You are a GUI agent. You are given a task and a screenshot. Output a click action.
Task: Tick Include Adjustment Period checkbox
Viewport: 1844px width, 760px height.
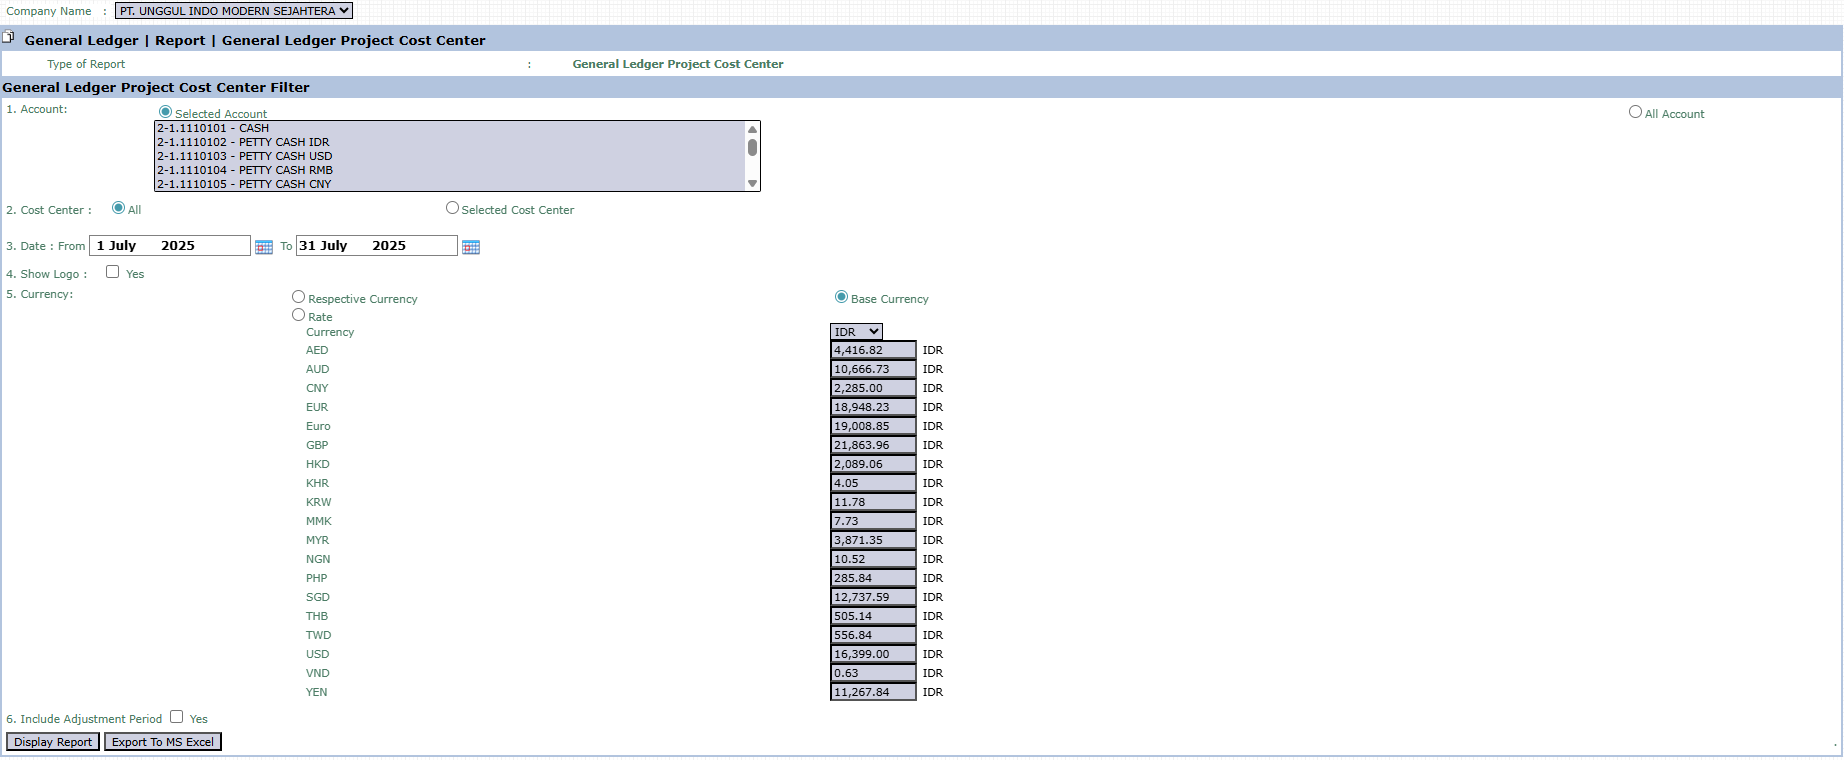point(177,717)
